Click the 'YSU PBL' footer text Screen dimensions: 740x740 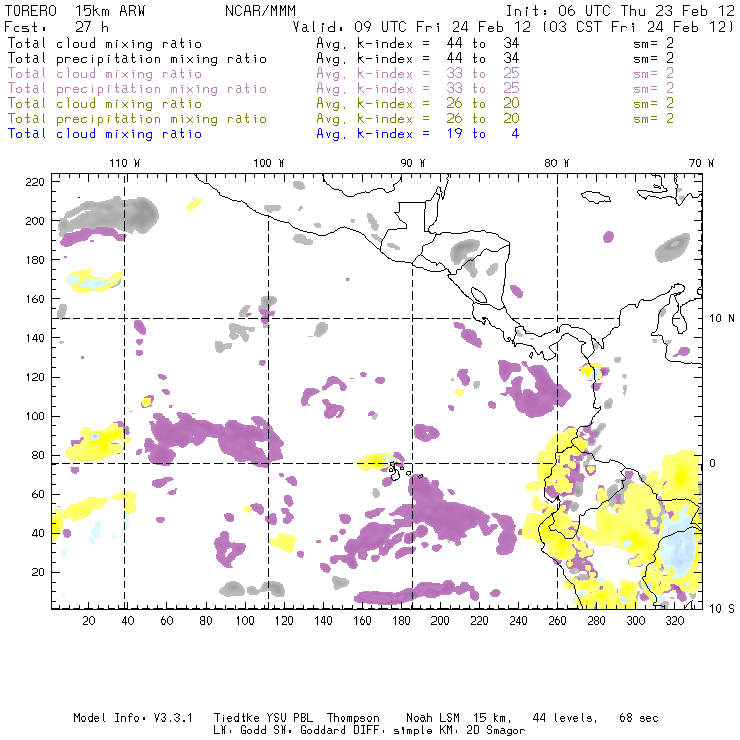coord(289,718)
